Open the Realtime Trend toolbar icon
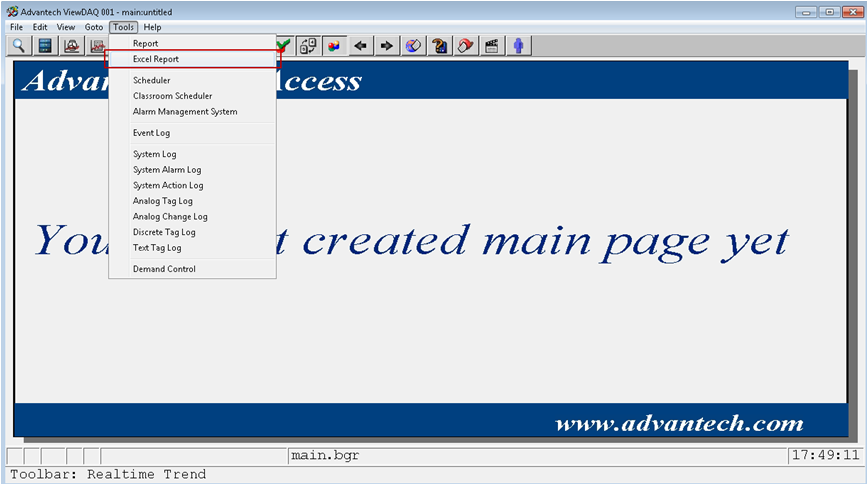This screenshot has height=485, width=868. coord(97,46)
